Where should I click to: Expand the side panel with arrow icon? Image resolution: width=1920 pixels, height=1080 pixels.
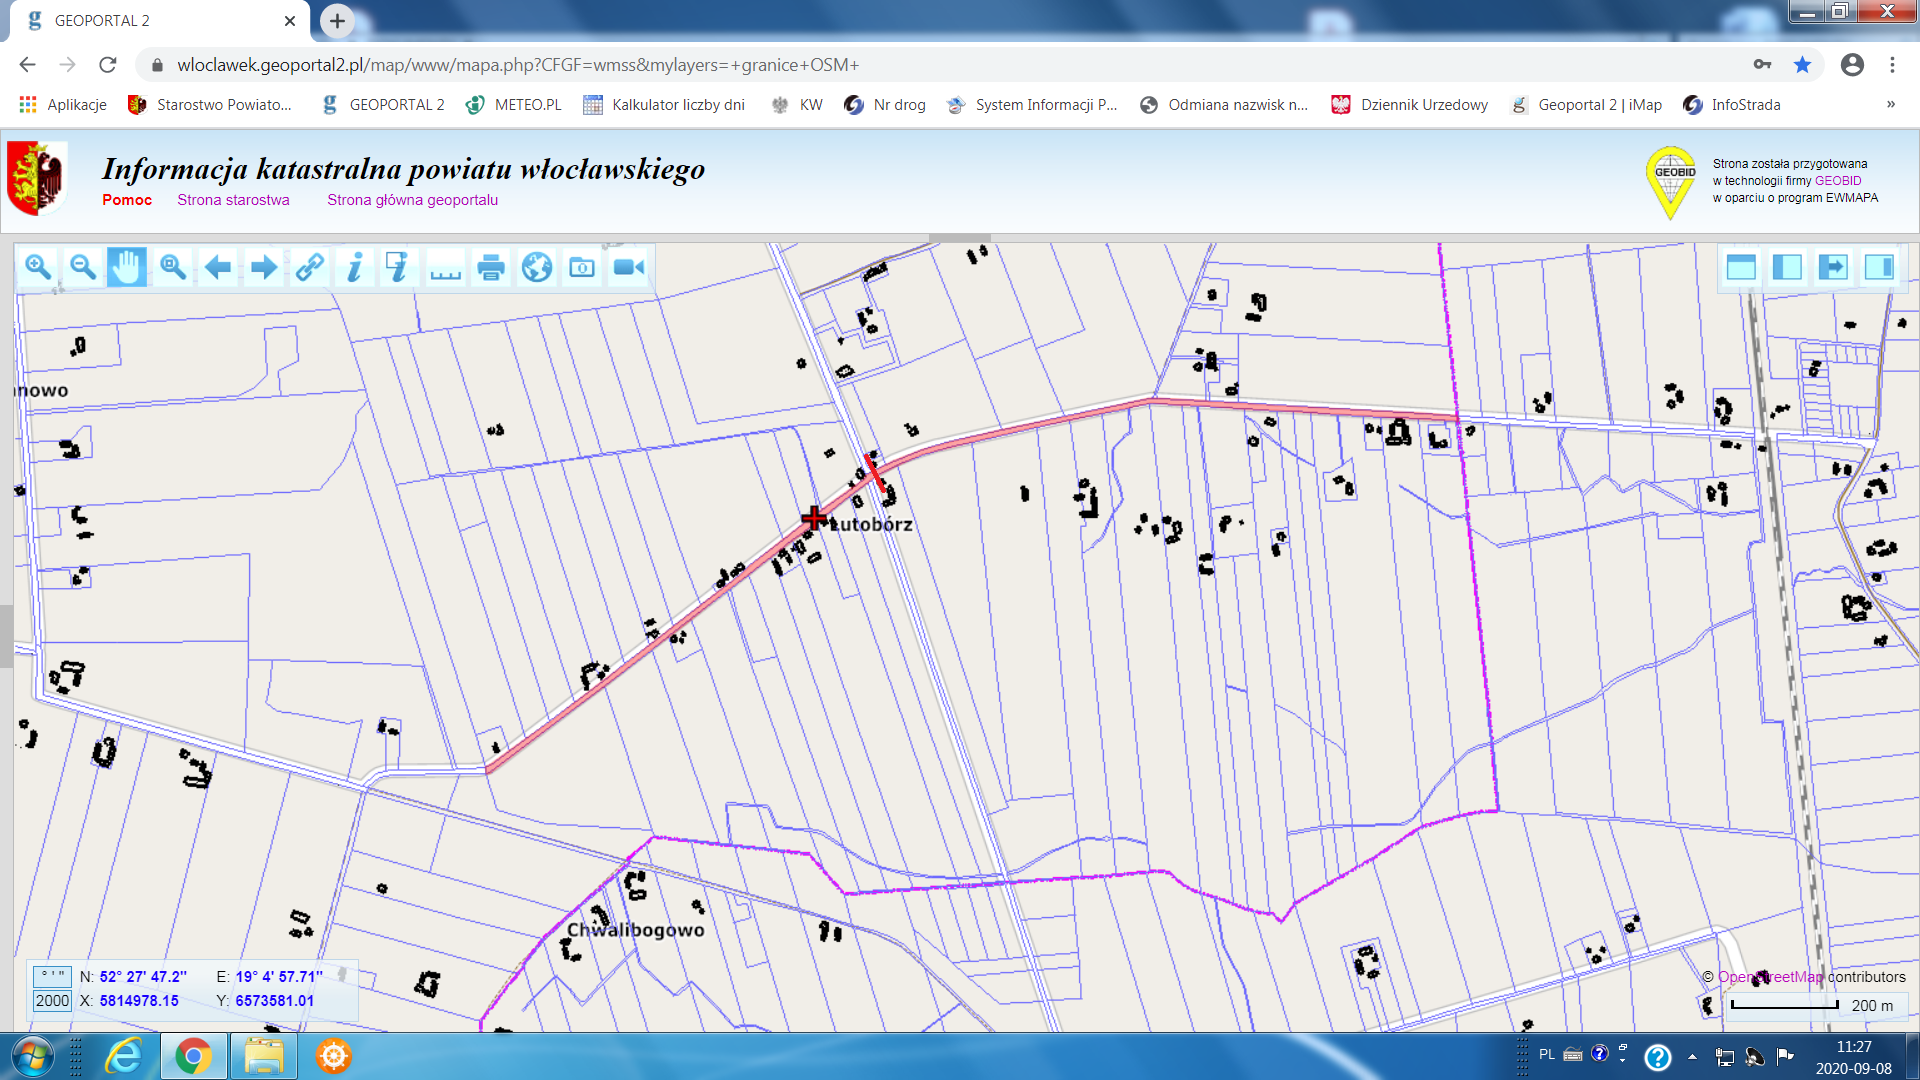coord(1833,267)
